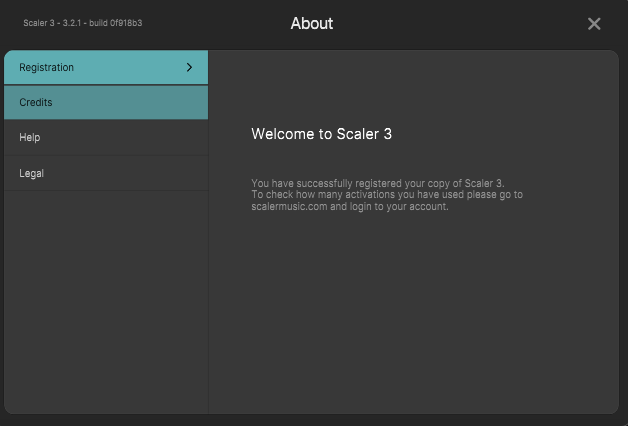Close the About dialog with the X
628x426 pixels.
pos(594,24)
